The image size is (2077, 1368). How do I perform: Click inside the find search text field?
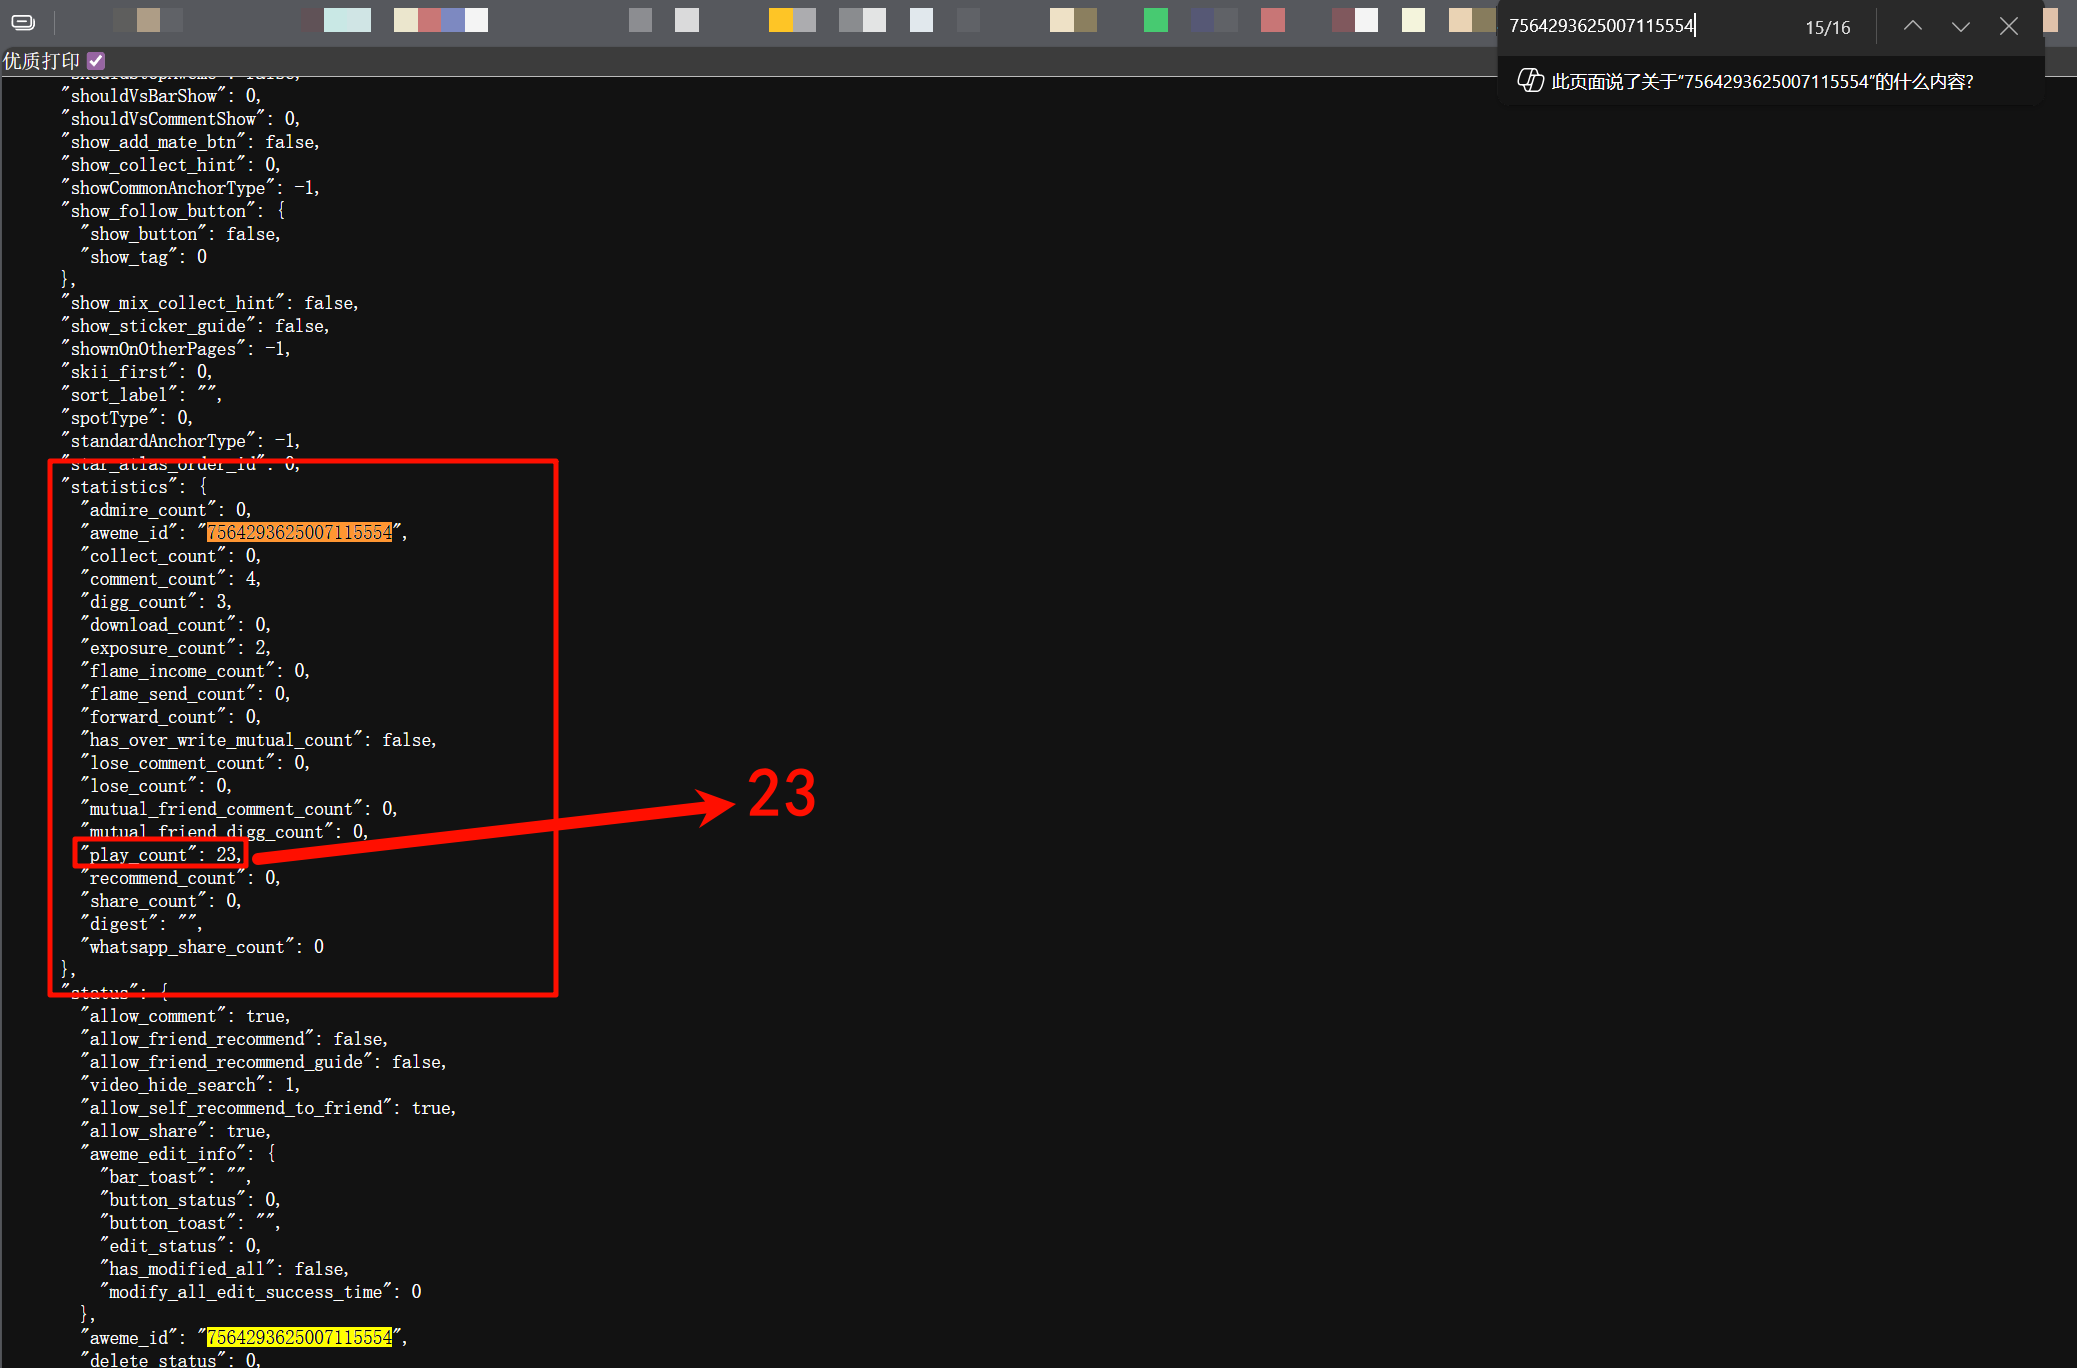pos(1640,26)
